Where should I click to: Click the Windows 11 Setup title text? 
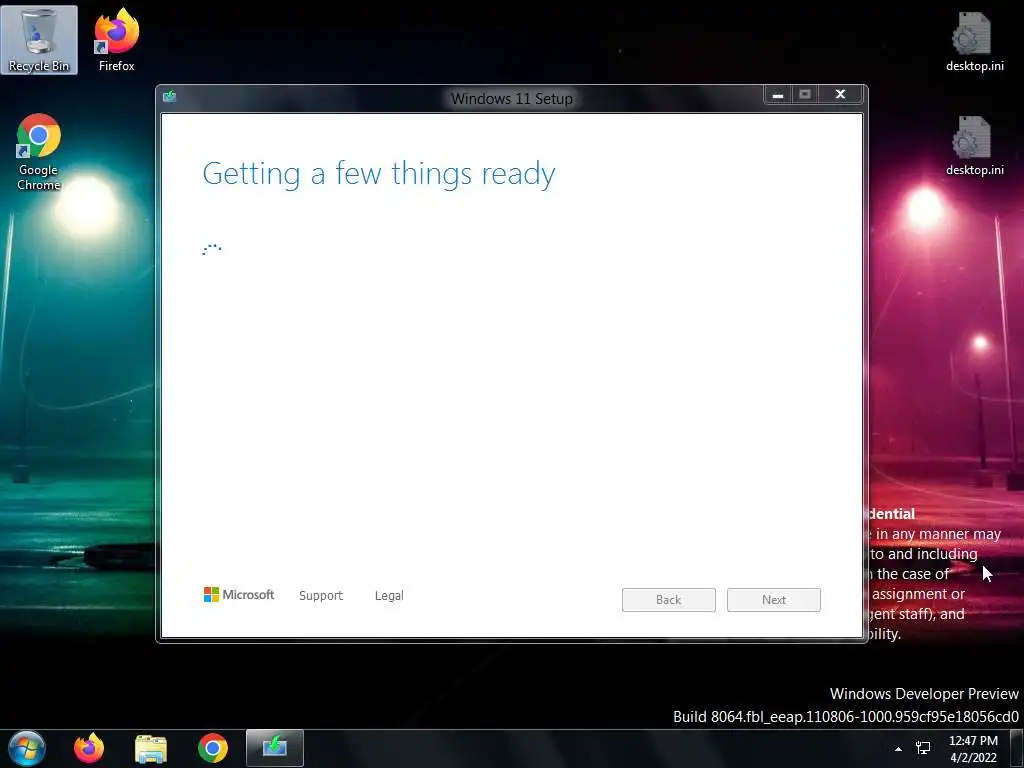click(512, 99)
